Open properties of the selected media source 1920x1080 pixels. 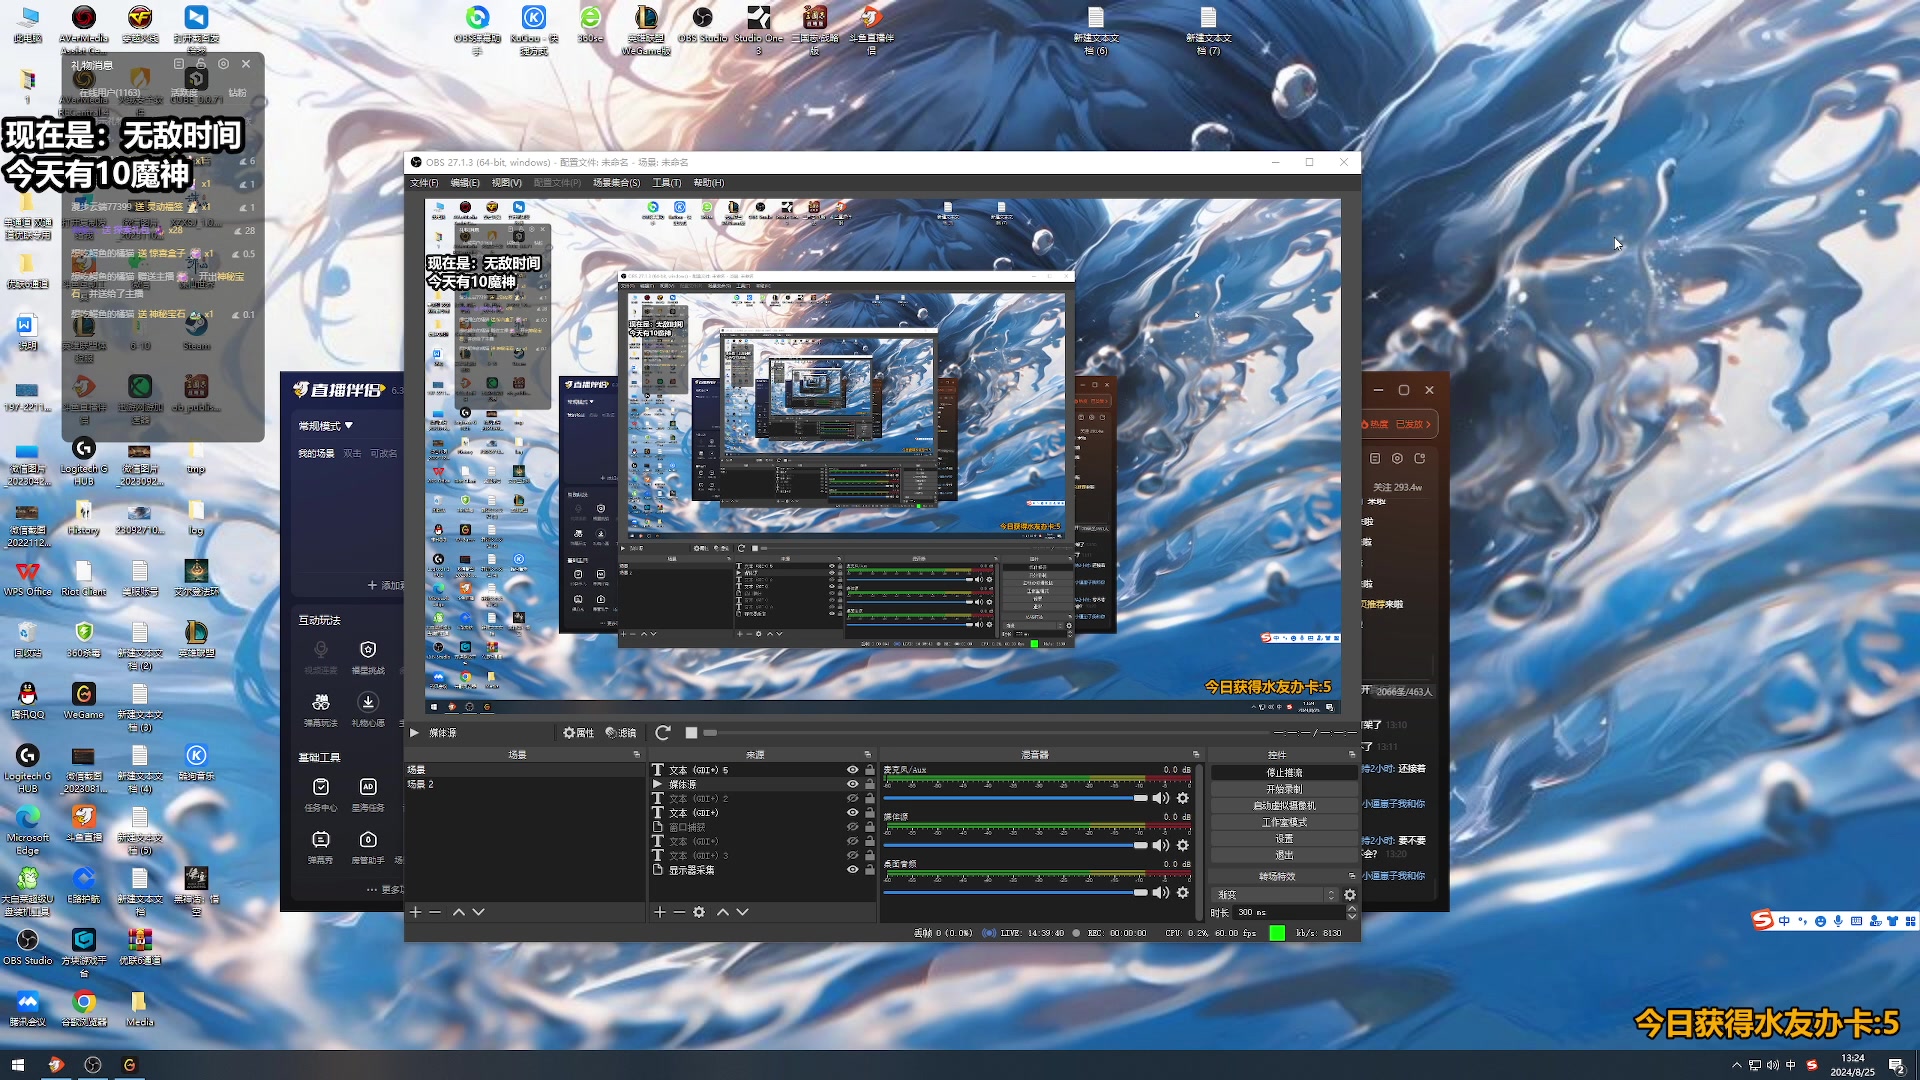coord(578,733)
